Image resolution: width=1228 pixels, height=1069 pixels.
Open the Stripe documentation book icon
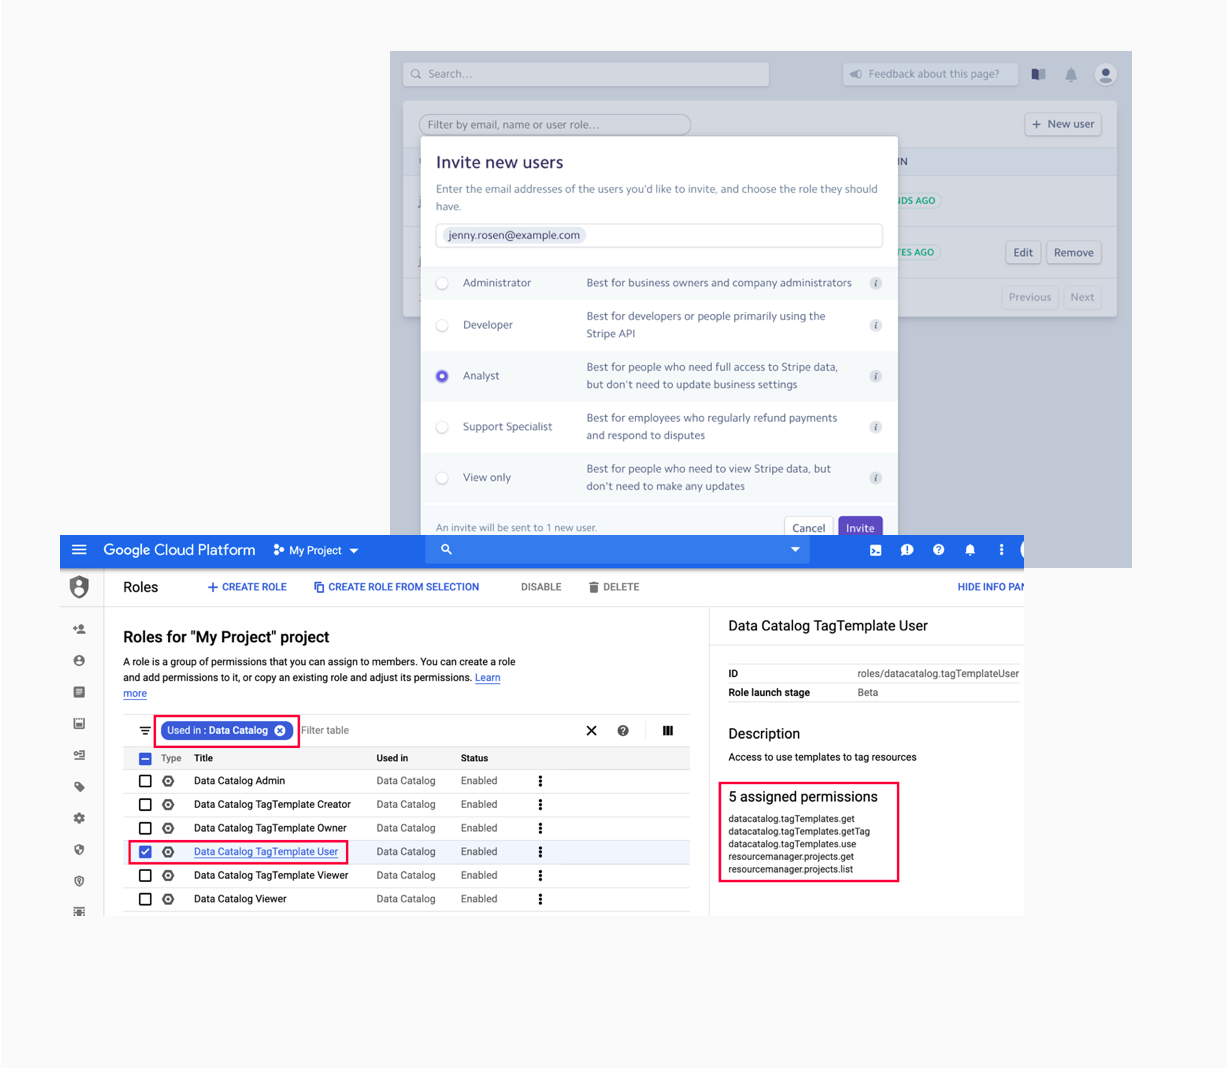tap(1038, 74)
